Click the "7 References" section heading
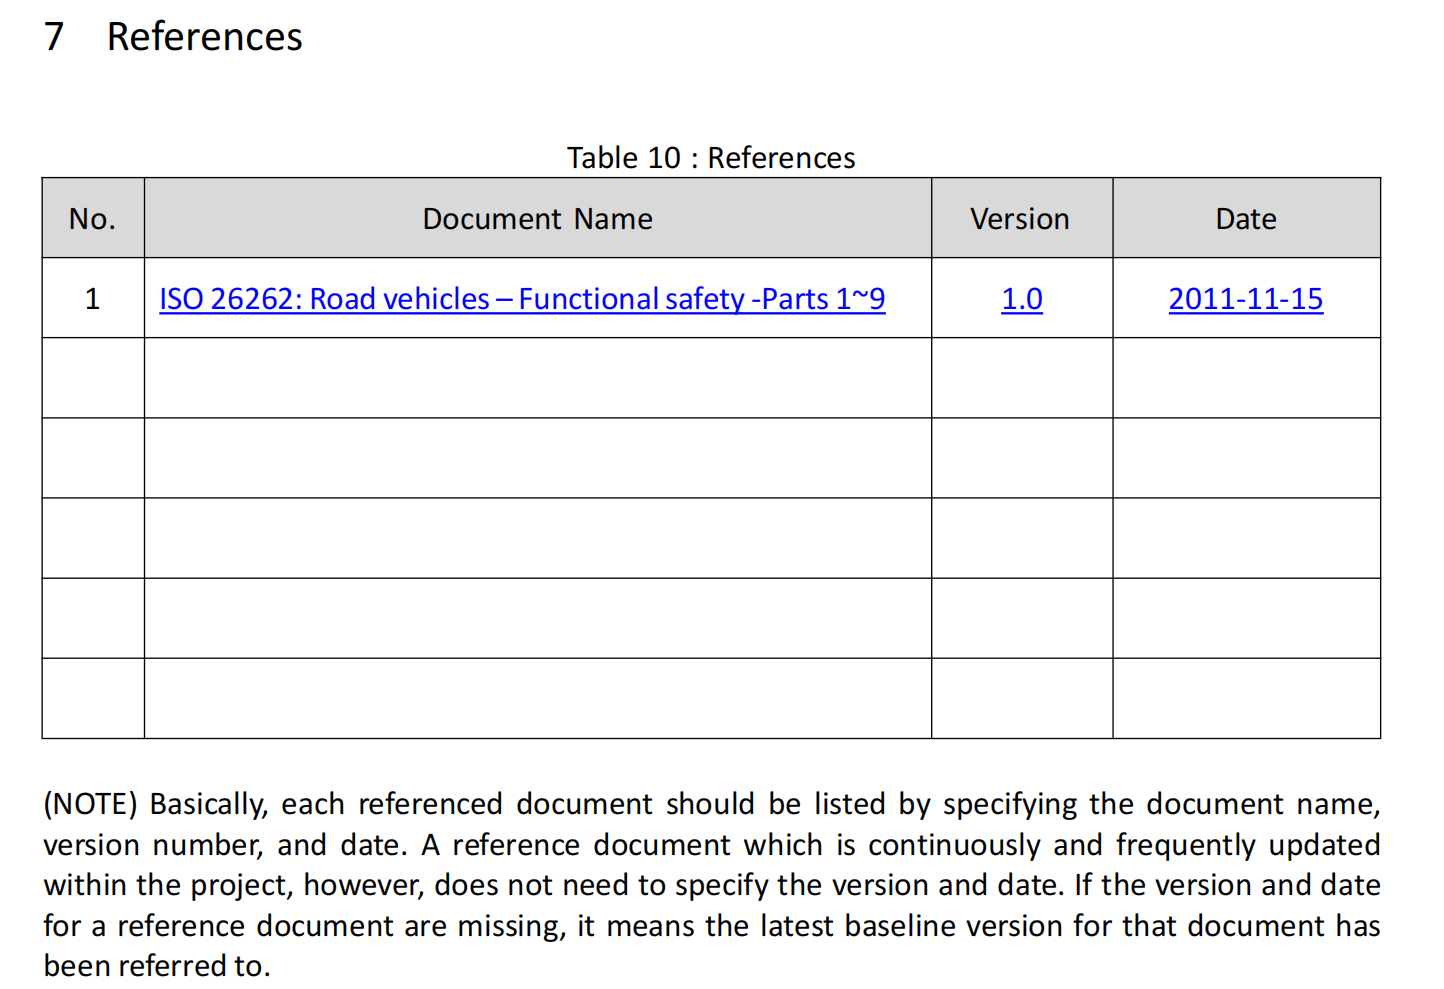 coord(174,37)
